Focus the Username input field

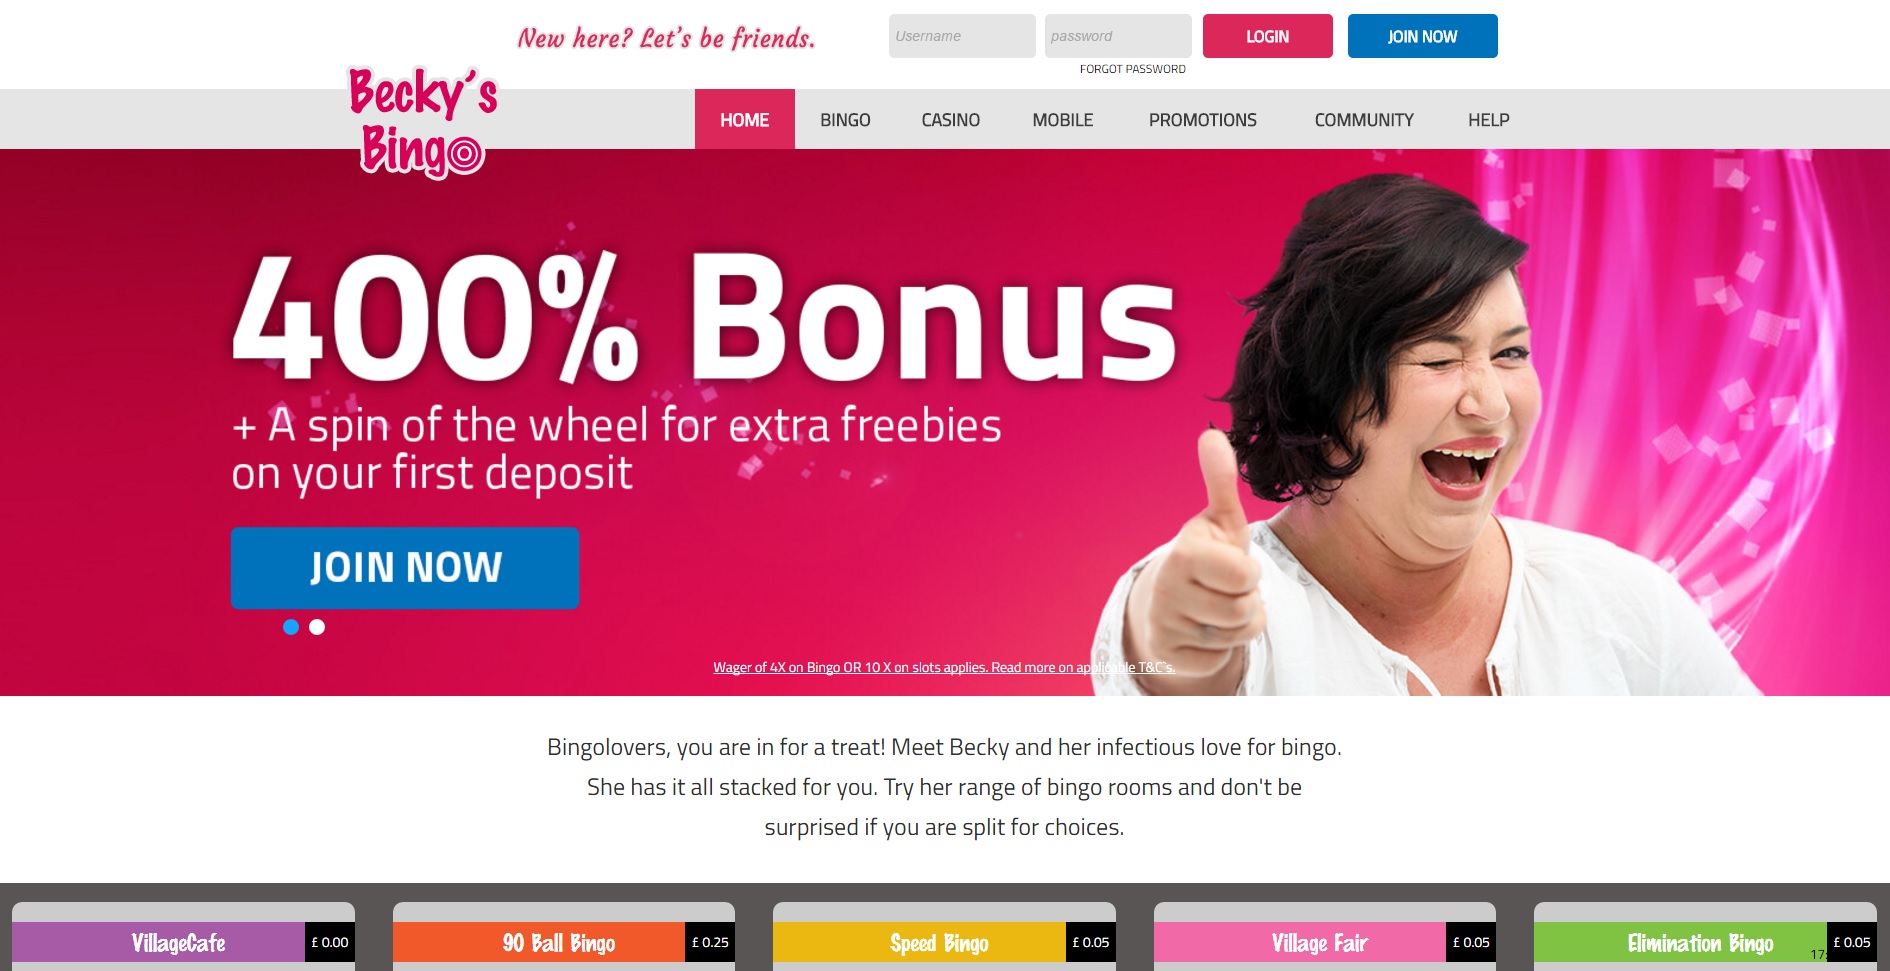click(962, 36)
